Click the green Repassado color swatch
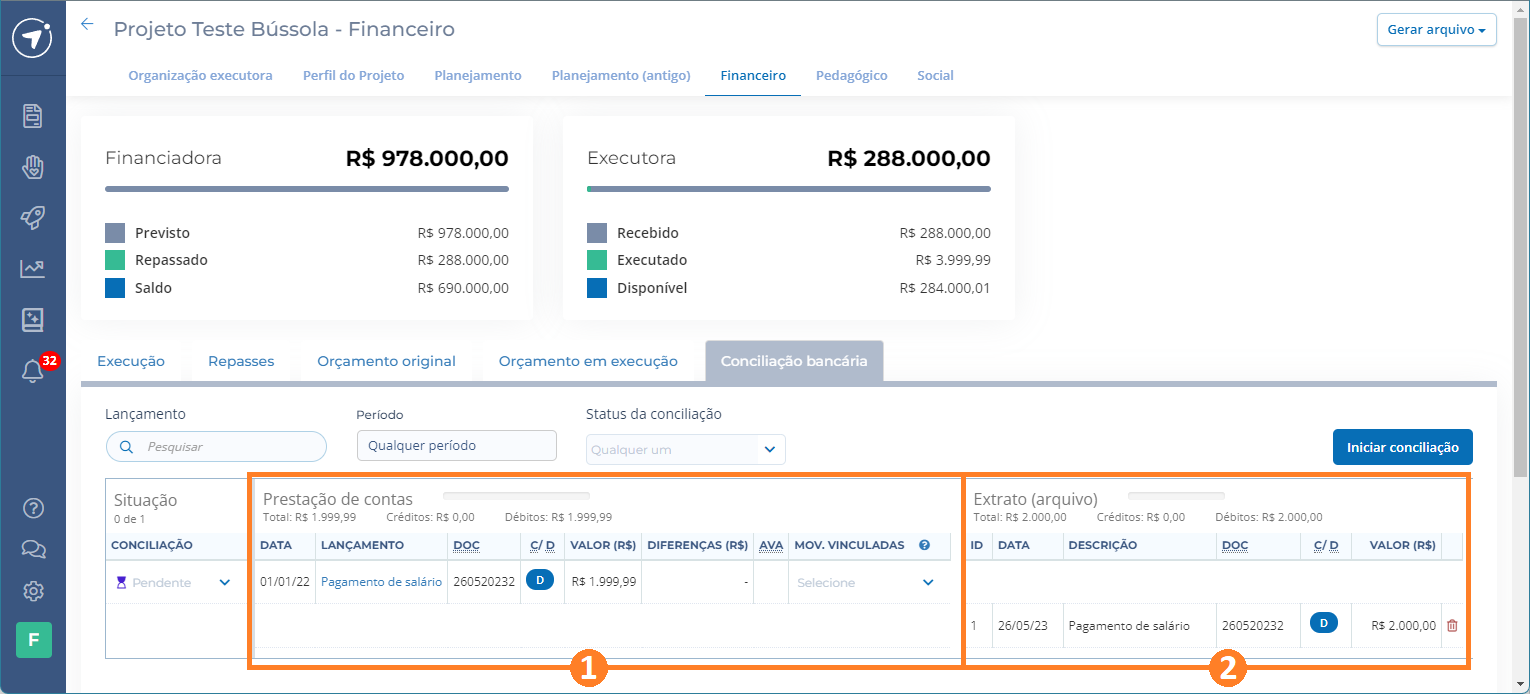The width and height of the screenshot is (1530, 694). click(x=115, y=260)
